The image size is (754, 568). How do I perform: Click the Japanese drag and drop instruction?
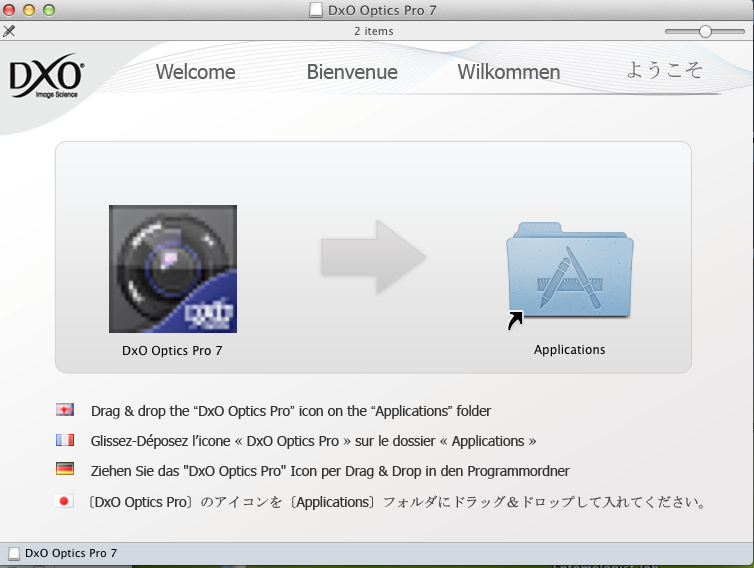[x=397, y=502]
